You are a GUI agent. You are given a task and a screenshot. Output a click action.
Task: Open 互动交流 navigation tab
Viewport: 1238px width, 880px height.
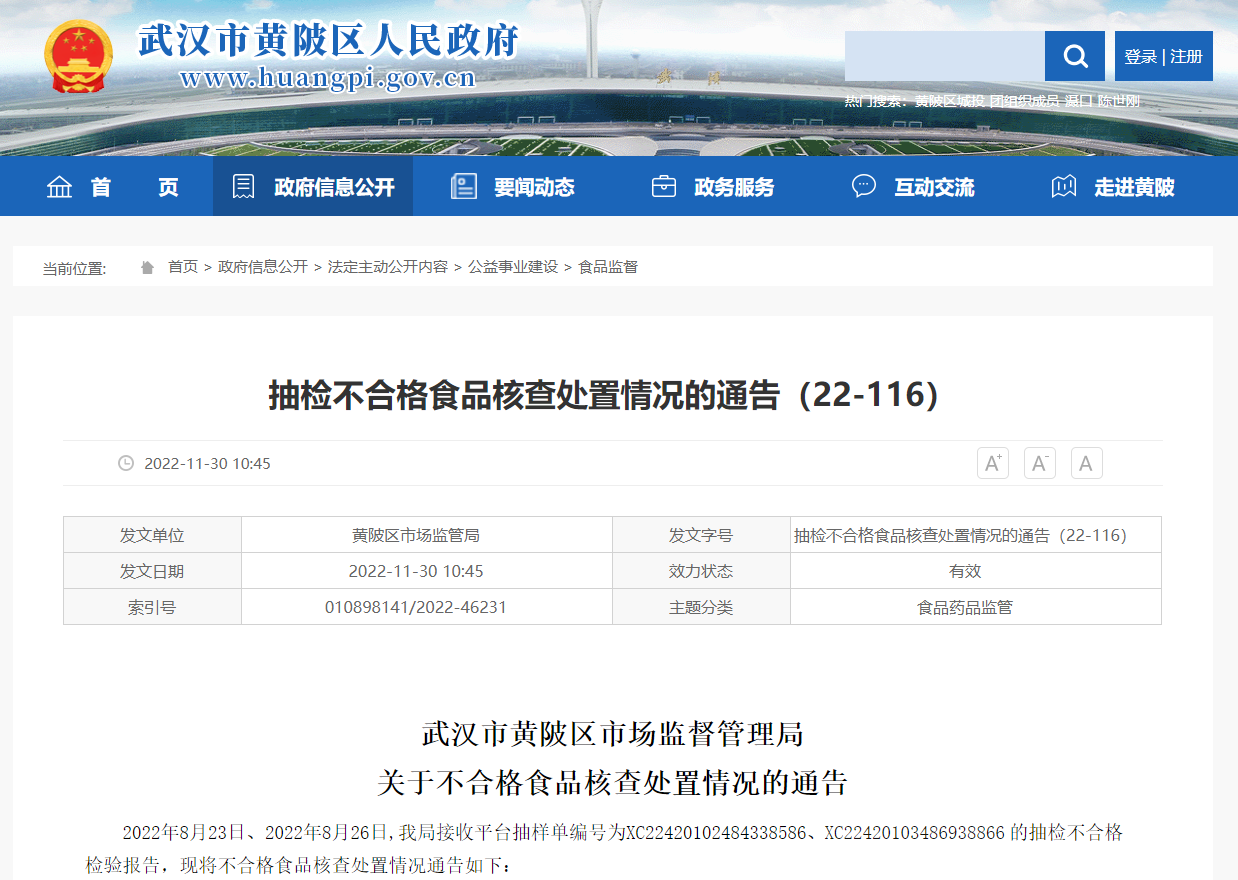913,186
